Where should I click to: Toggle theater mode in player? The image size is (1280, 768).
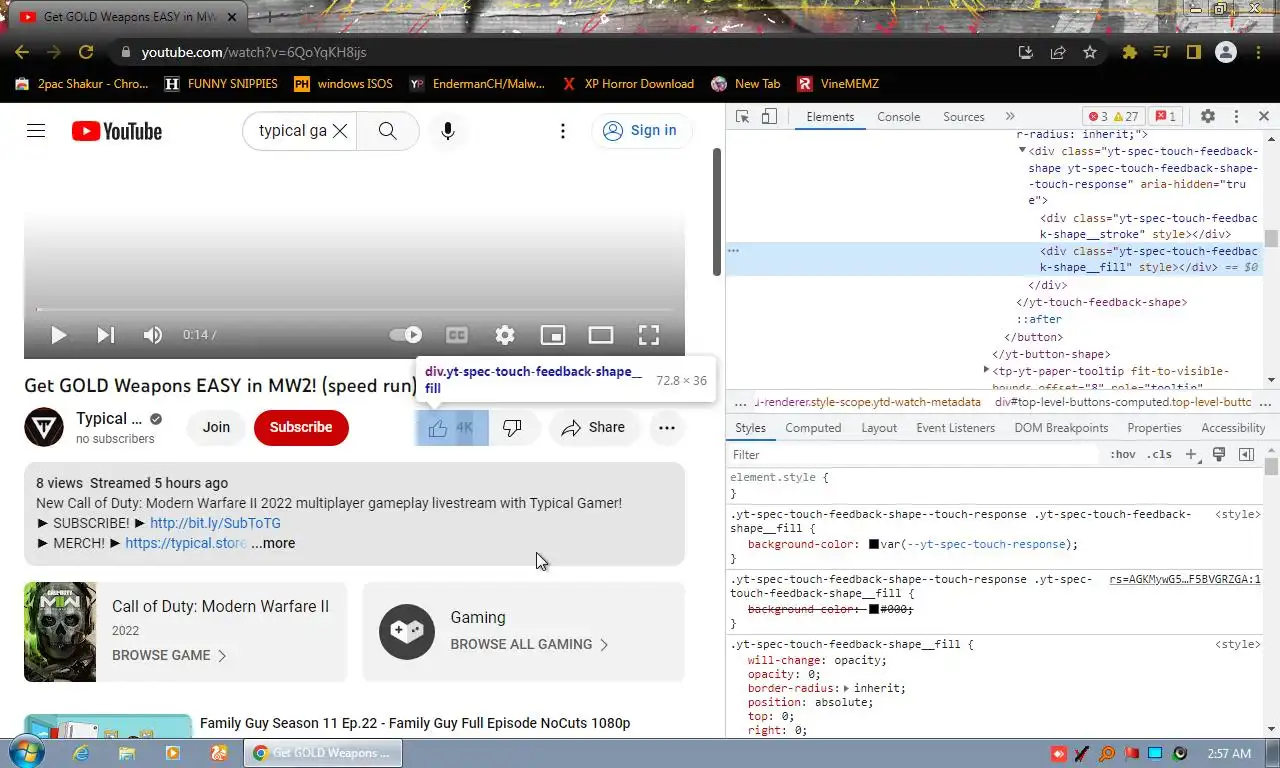(601, 335)
